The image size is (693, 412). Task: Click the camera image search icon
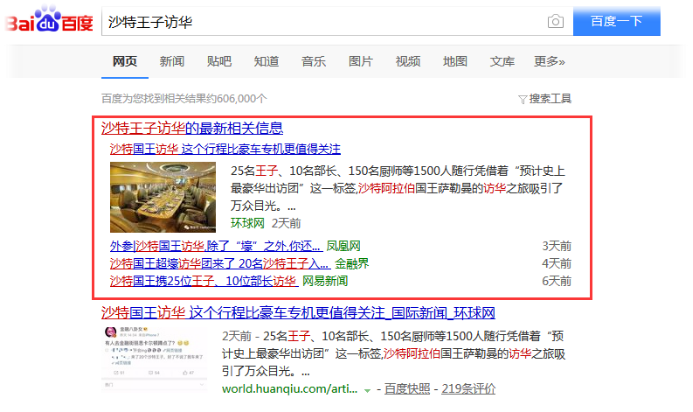click(x=555, y=21)
